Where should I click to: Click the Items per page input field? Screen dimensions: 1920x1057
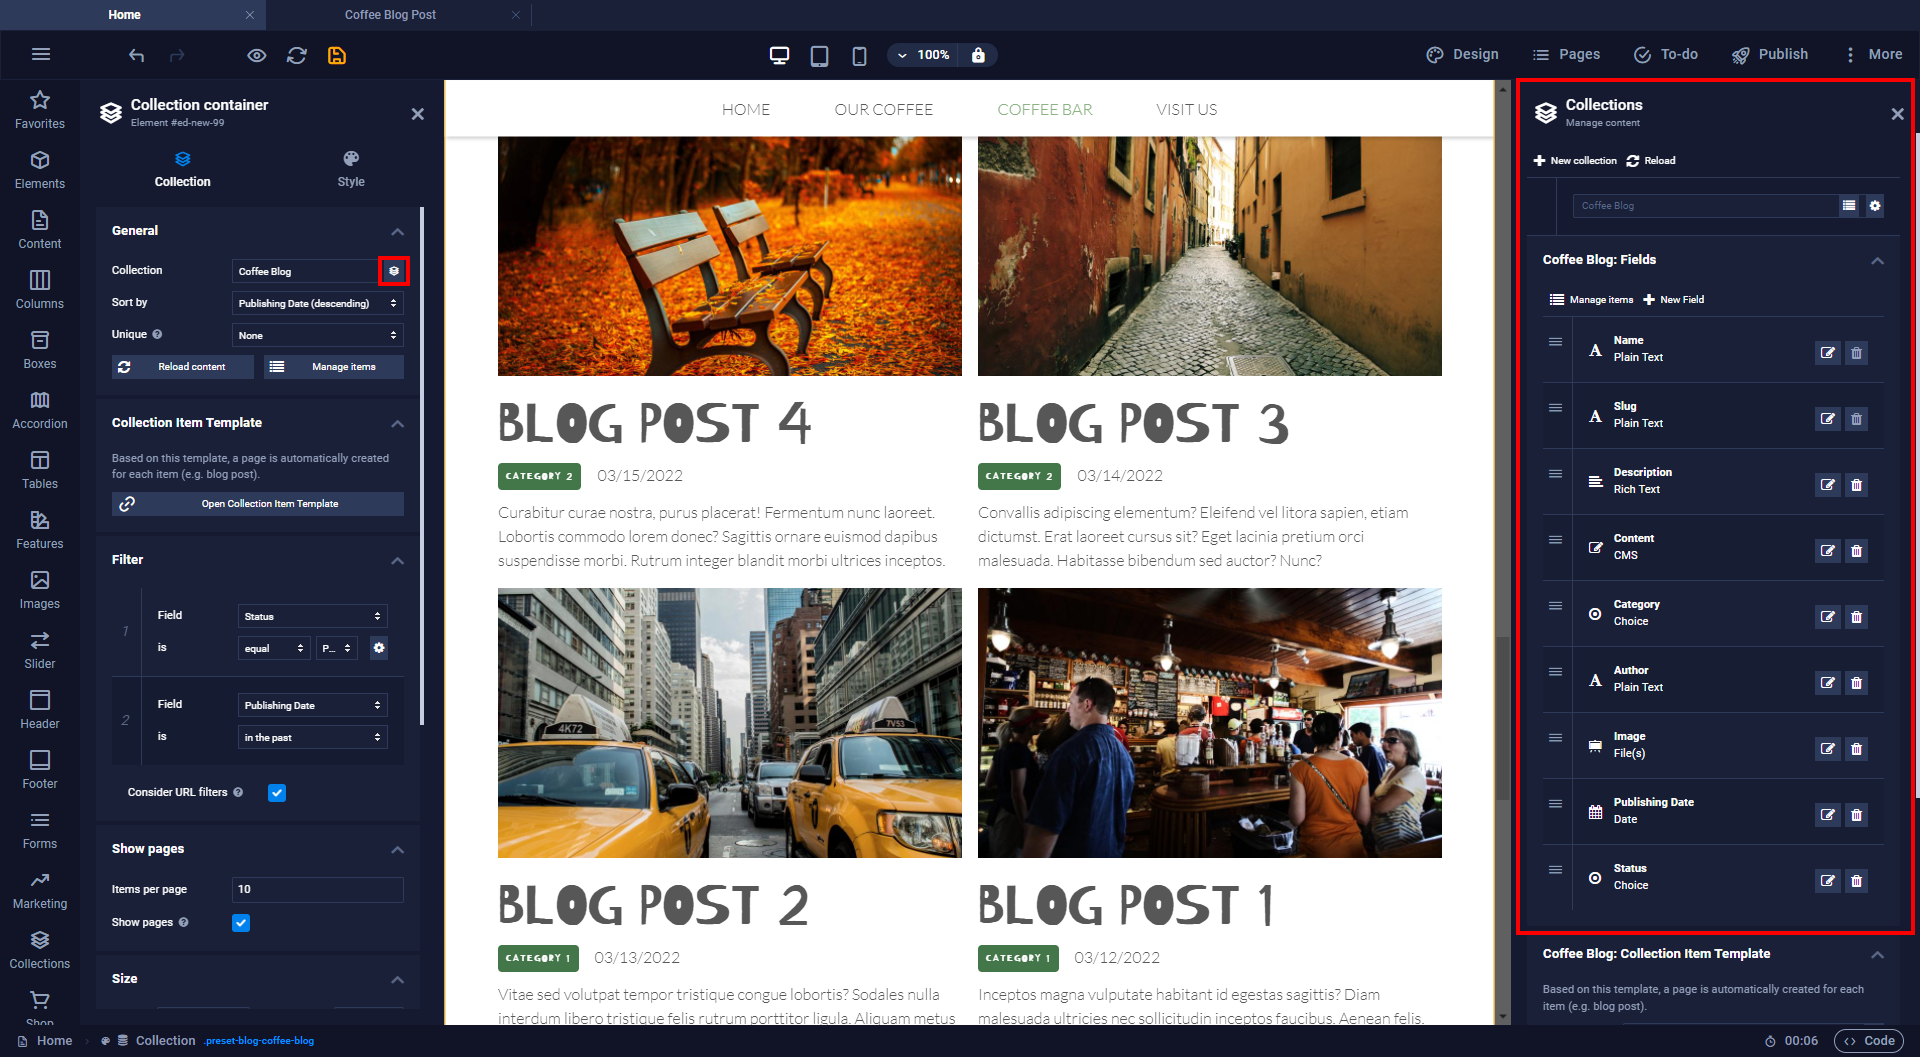click(x=317, y=889)
